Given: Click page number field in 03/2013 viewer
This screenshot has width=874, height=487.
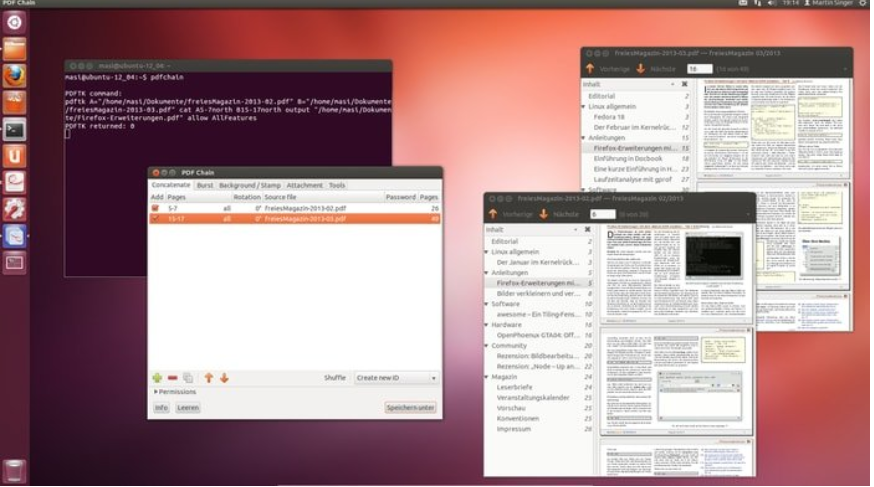Looking at the screenshot, I should click(700, 69).
